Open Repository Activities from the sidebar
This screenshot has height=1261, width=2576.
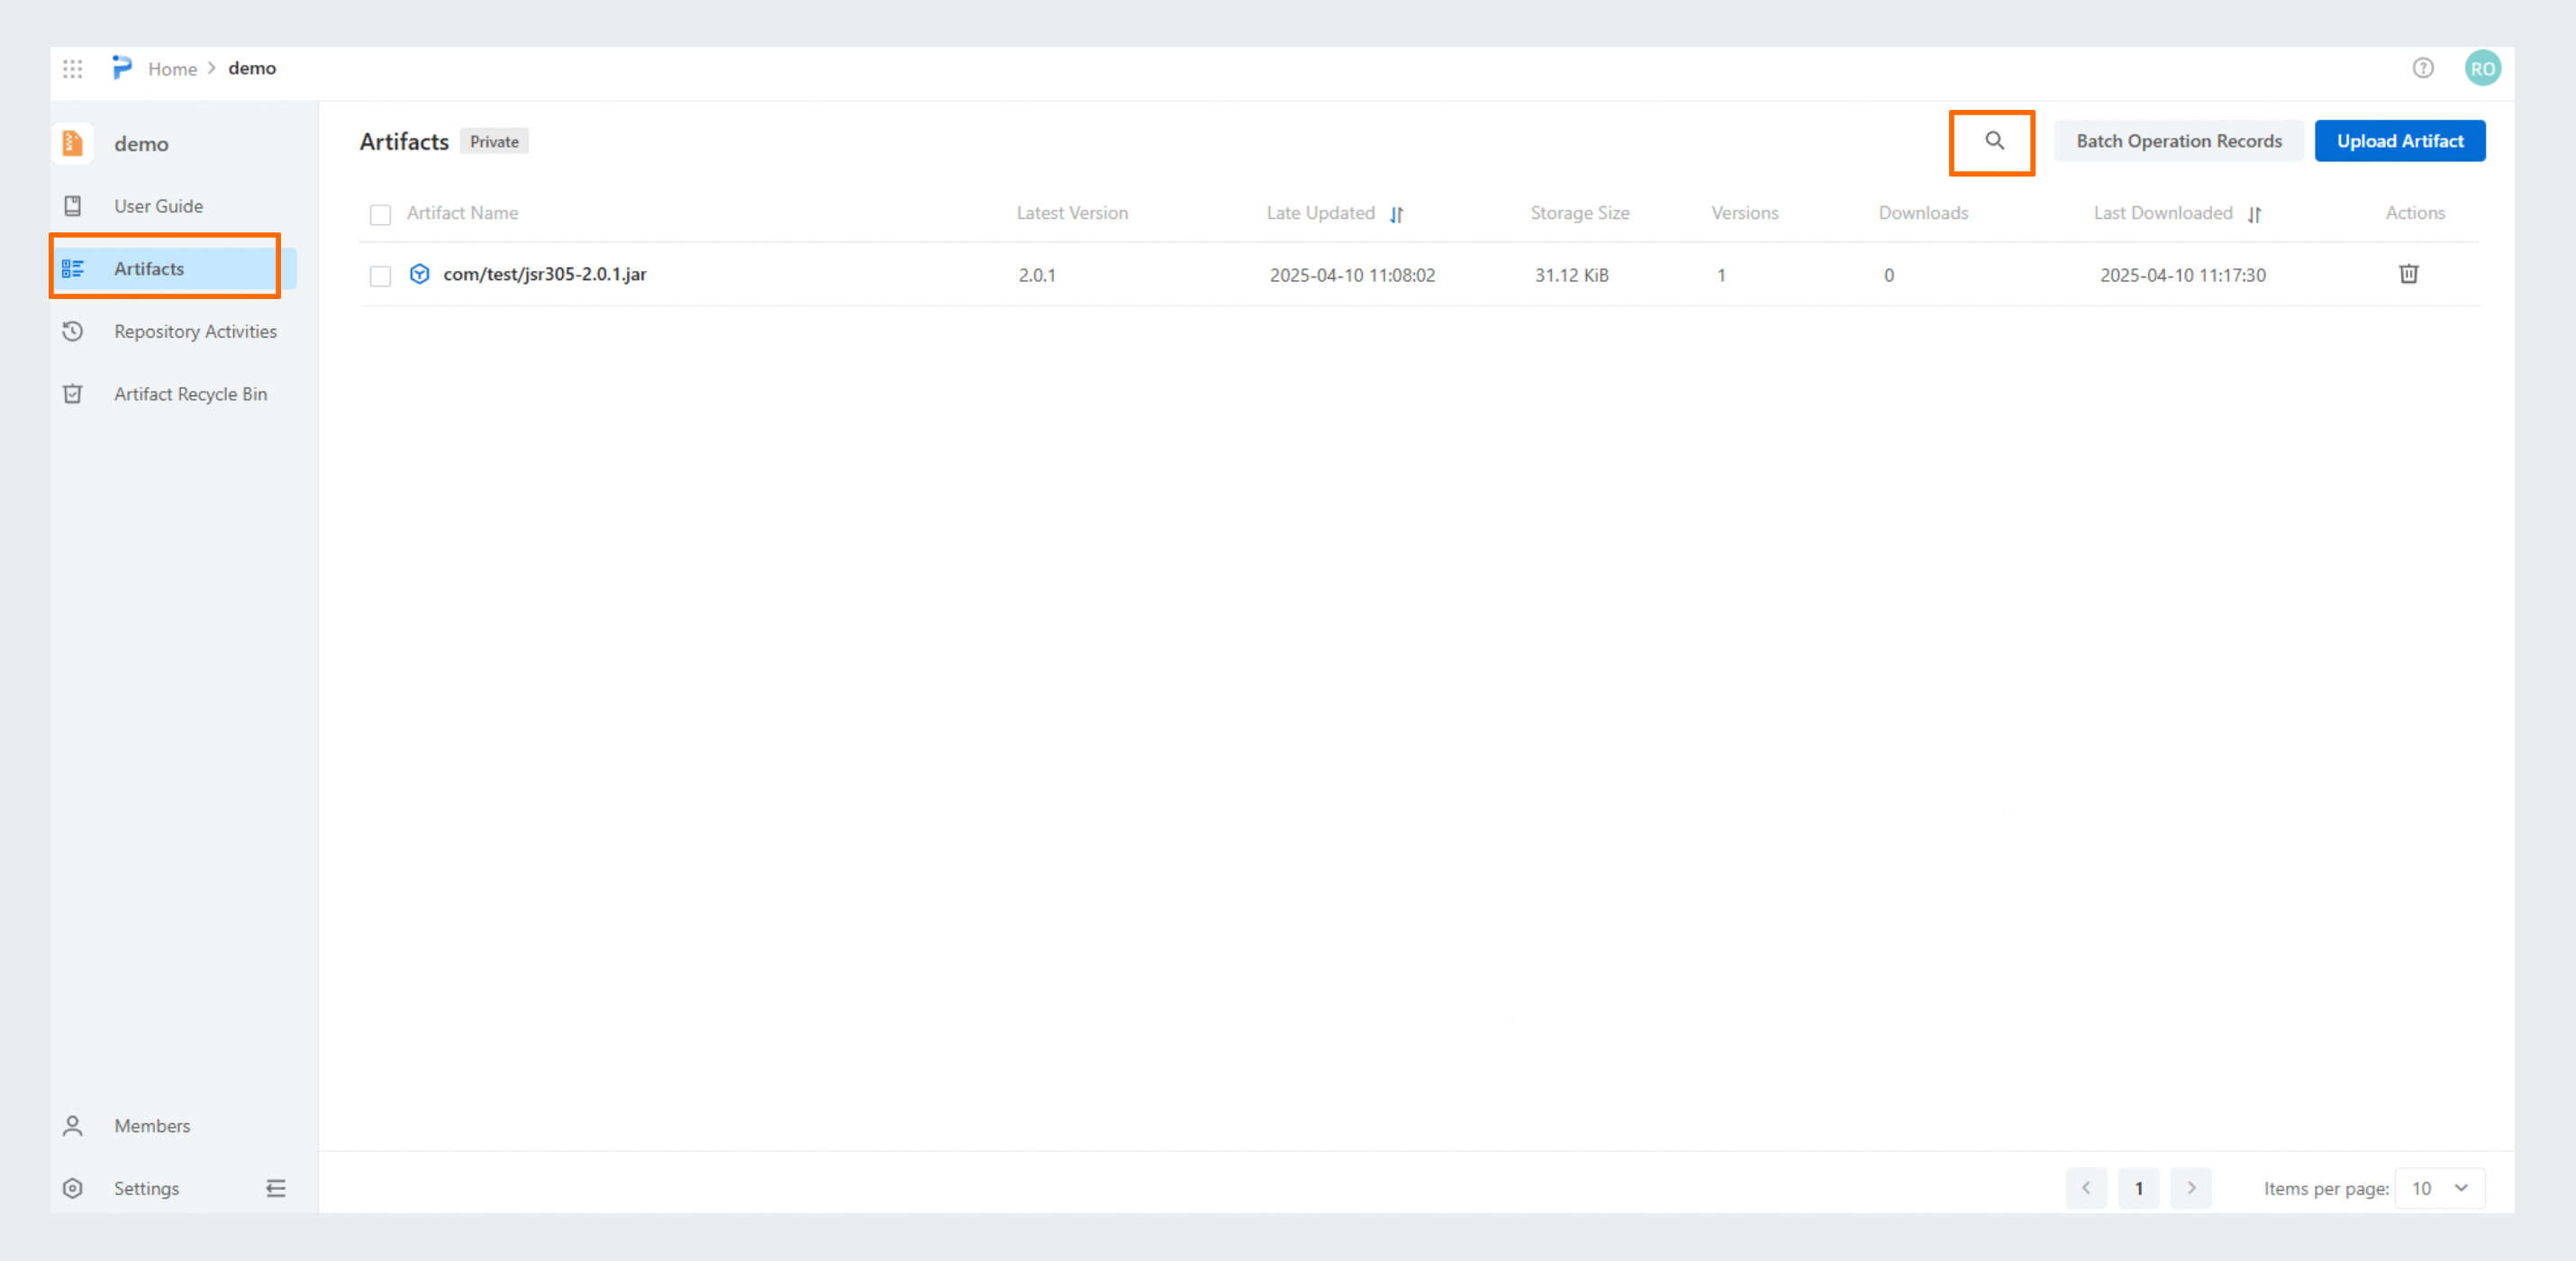click(x=195, y=331)
